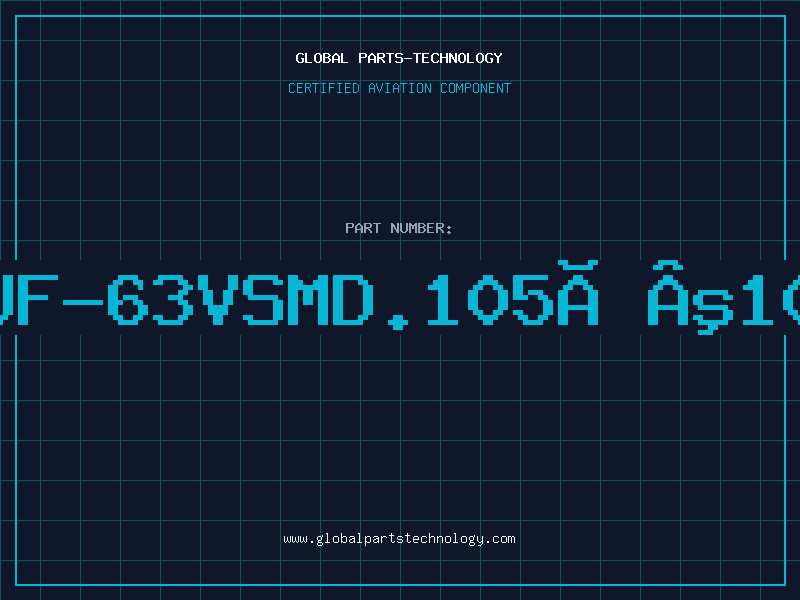Click the GLOBAL PARTS-TECHNOLOGY heading
800x600 pixels.
coord(399,58)
